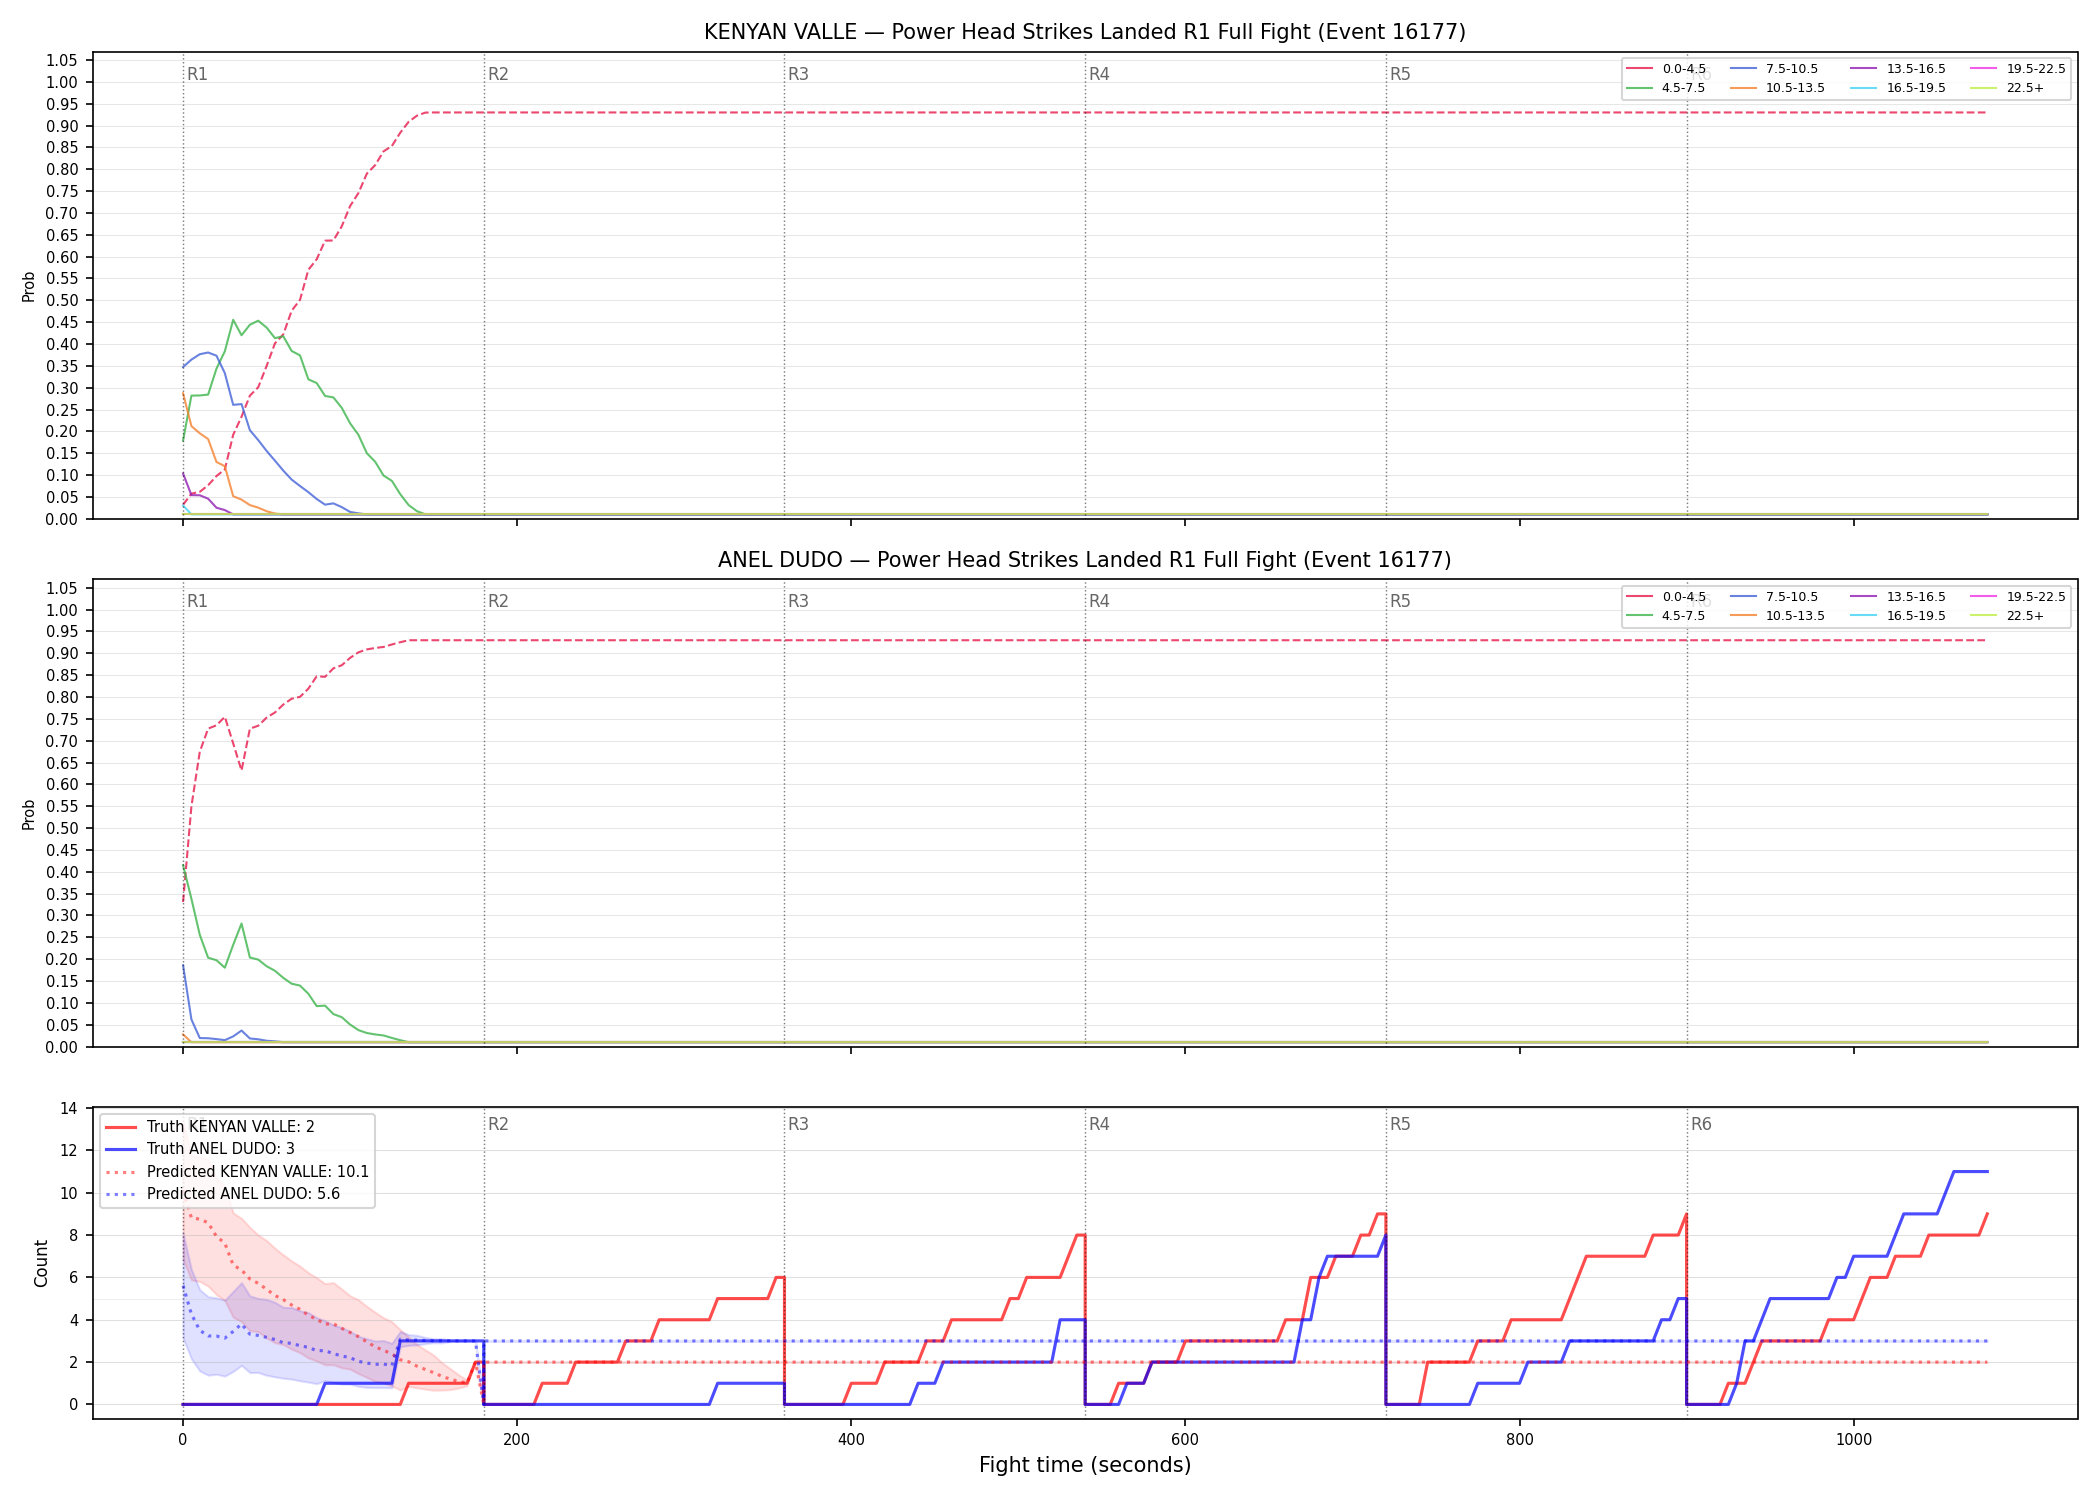The image size is (2100, 1500).
Task: Select '22.5+' legend entry in KENYAN VALLE chart
Action: [x=2007, y=88]
